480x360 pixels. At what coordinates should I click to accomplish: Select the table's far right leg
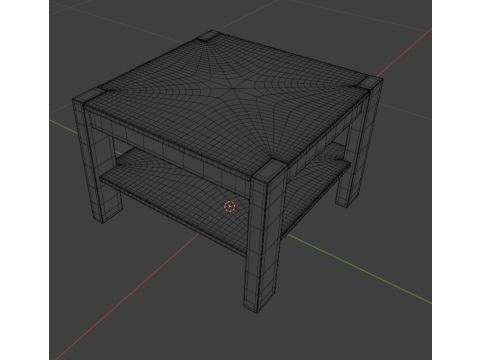point(359,143)
